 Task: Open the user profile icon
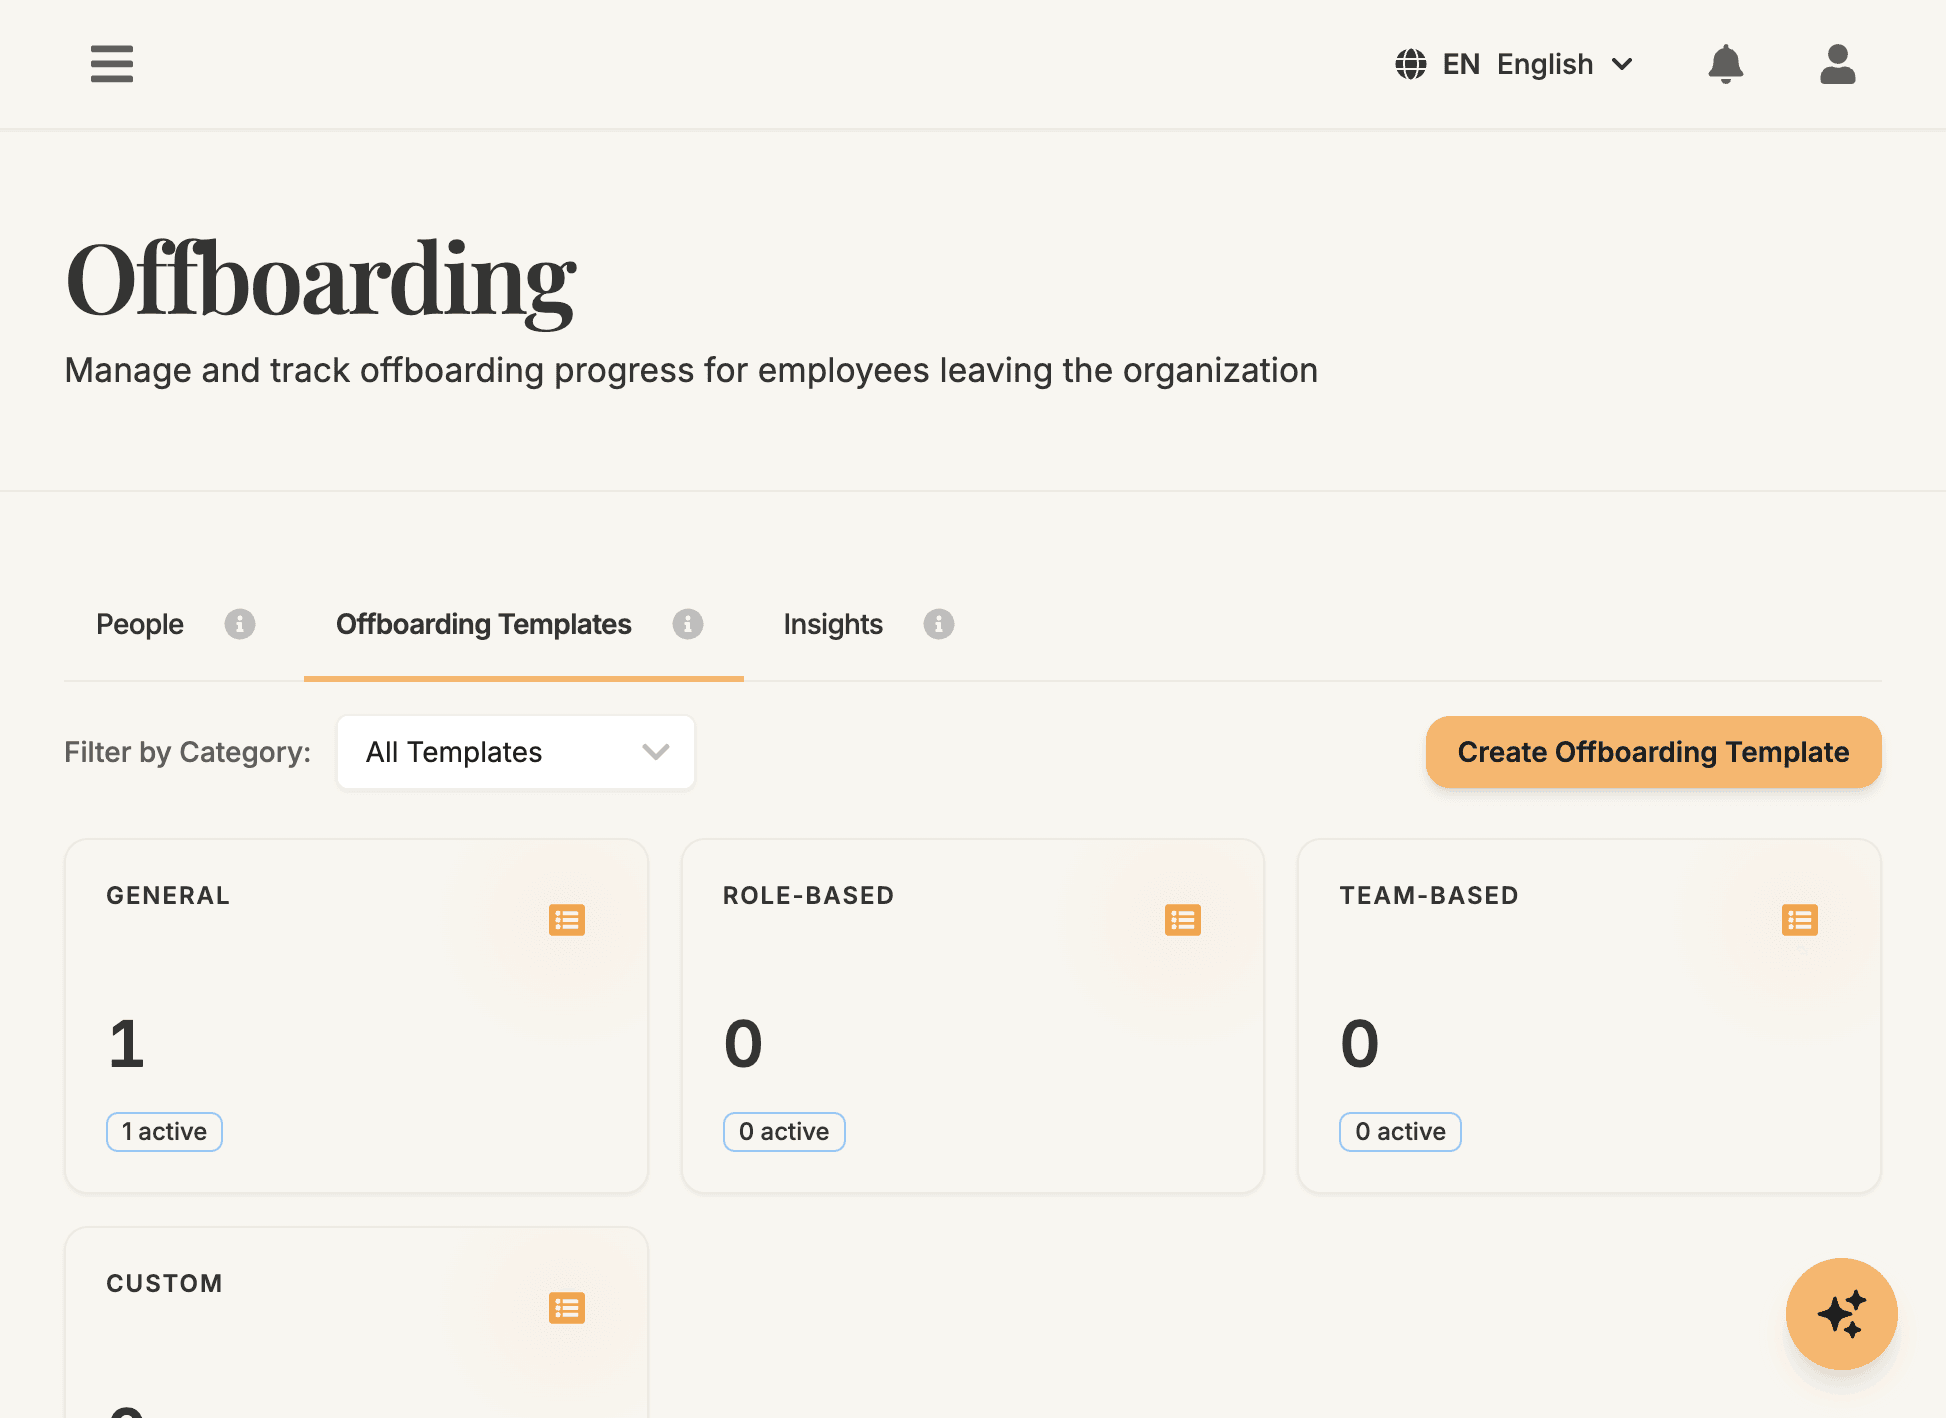(1837, 64)
